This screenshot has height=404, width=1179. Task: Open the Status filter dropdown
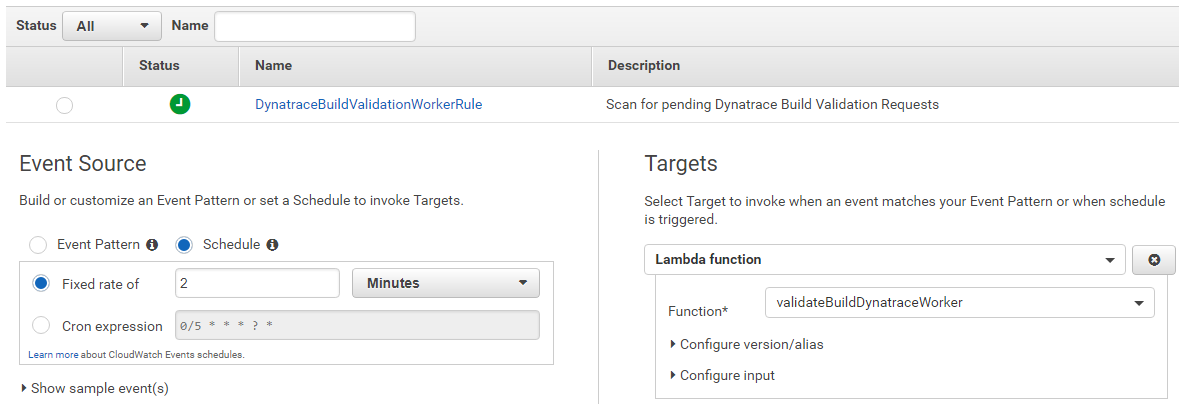tap(112, 26)
